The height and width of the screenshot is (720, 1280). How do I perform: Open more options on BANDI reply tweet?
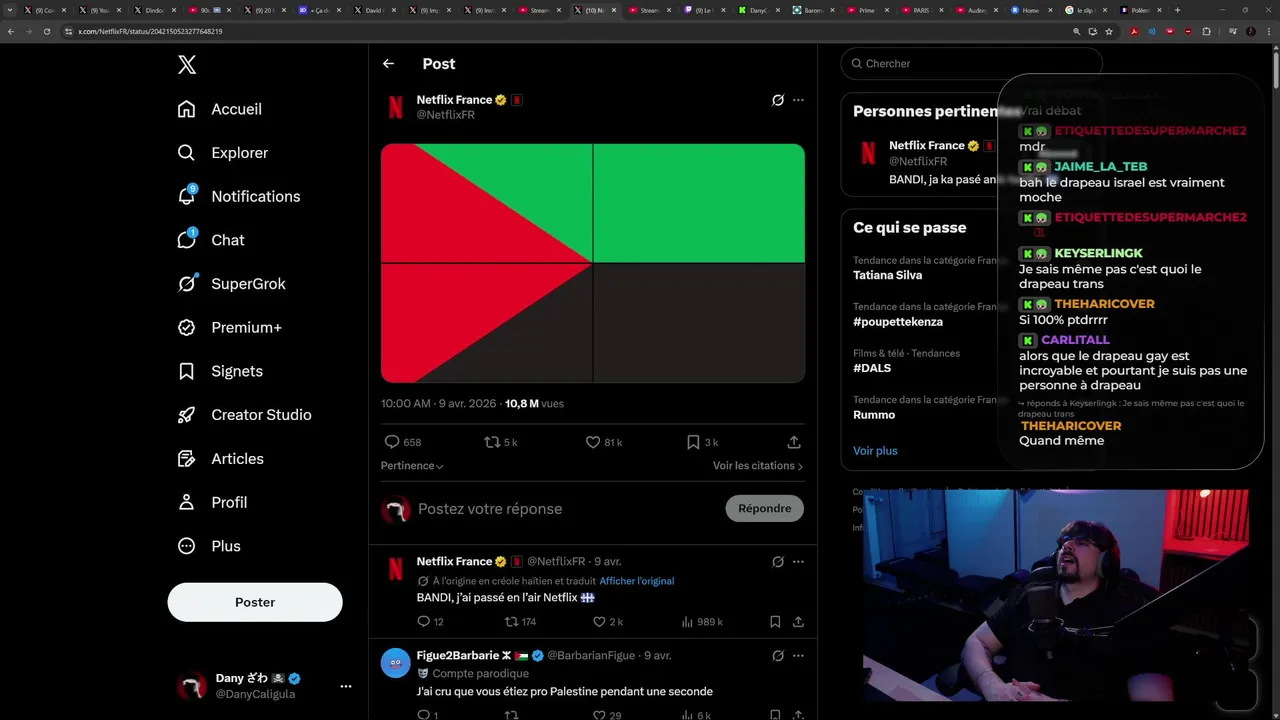pyautogui.click(x=798, y=562)
